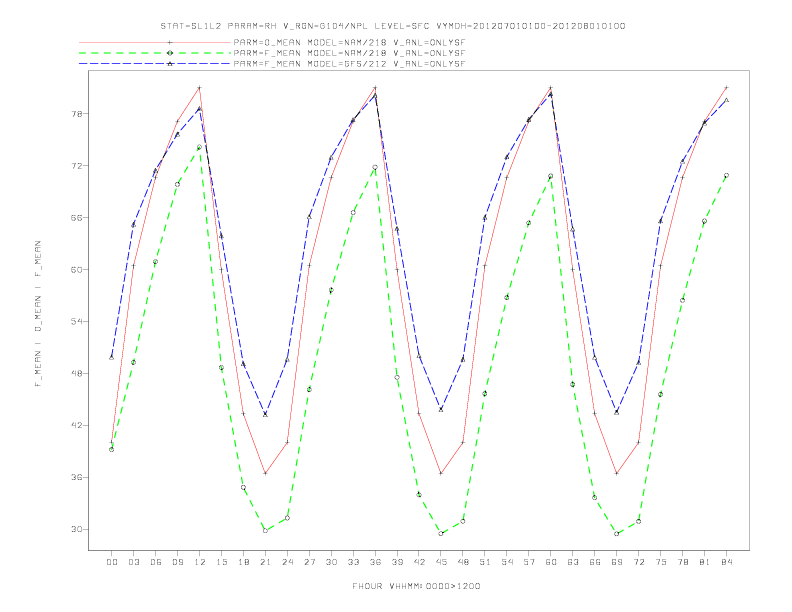The image size is (792, 612).
Task: Click y-axis tick label 48
Action: pos(76,374)
